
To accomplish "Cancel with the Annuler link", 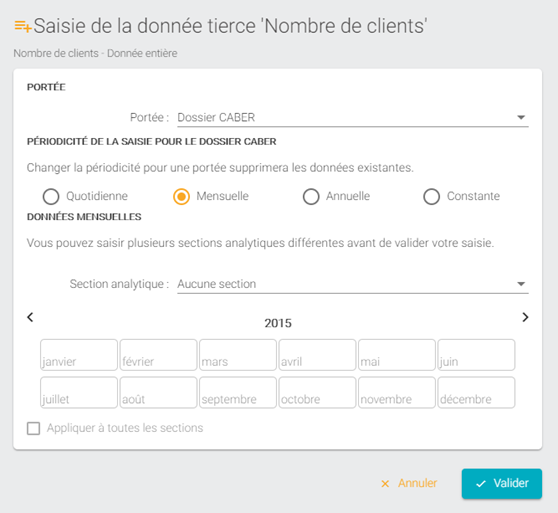I will 417,483.
